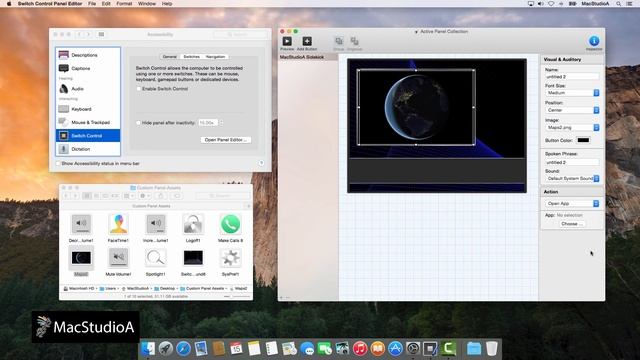Open the Help menu
This screenshot has width=640, height=360.
pos(167,4)
